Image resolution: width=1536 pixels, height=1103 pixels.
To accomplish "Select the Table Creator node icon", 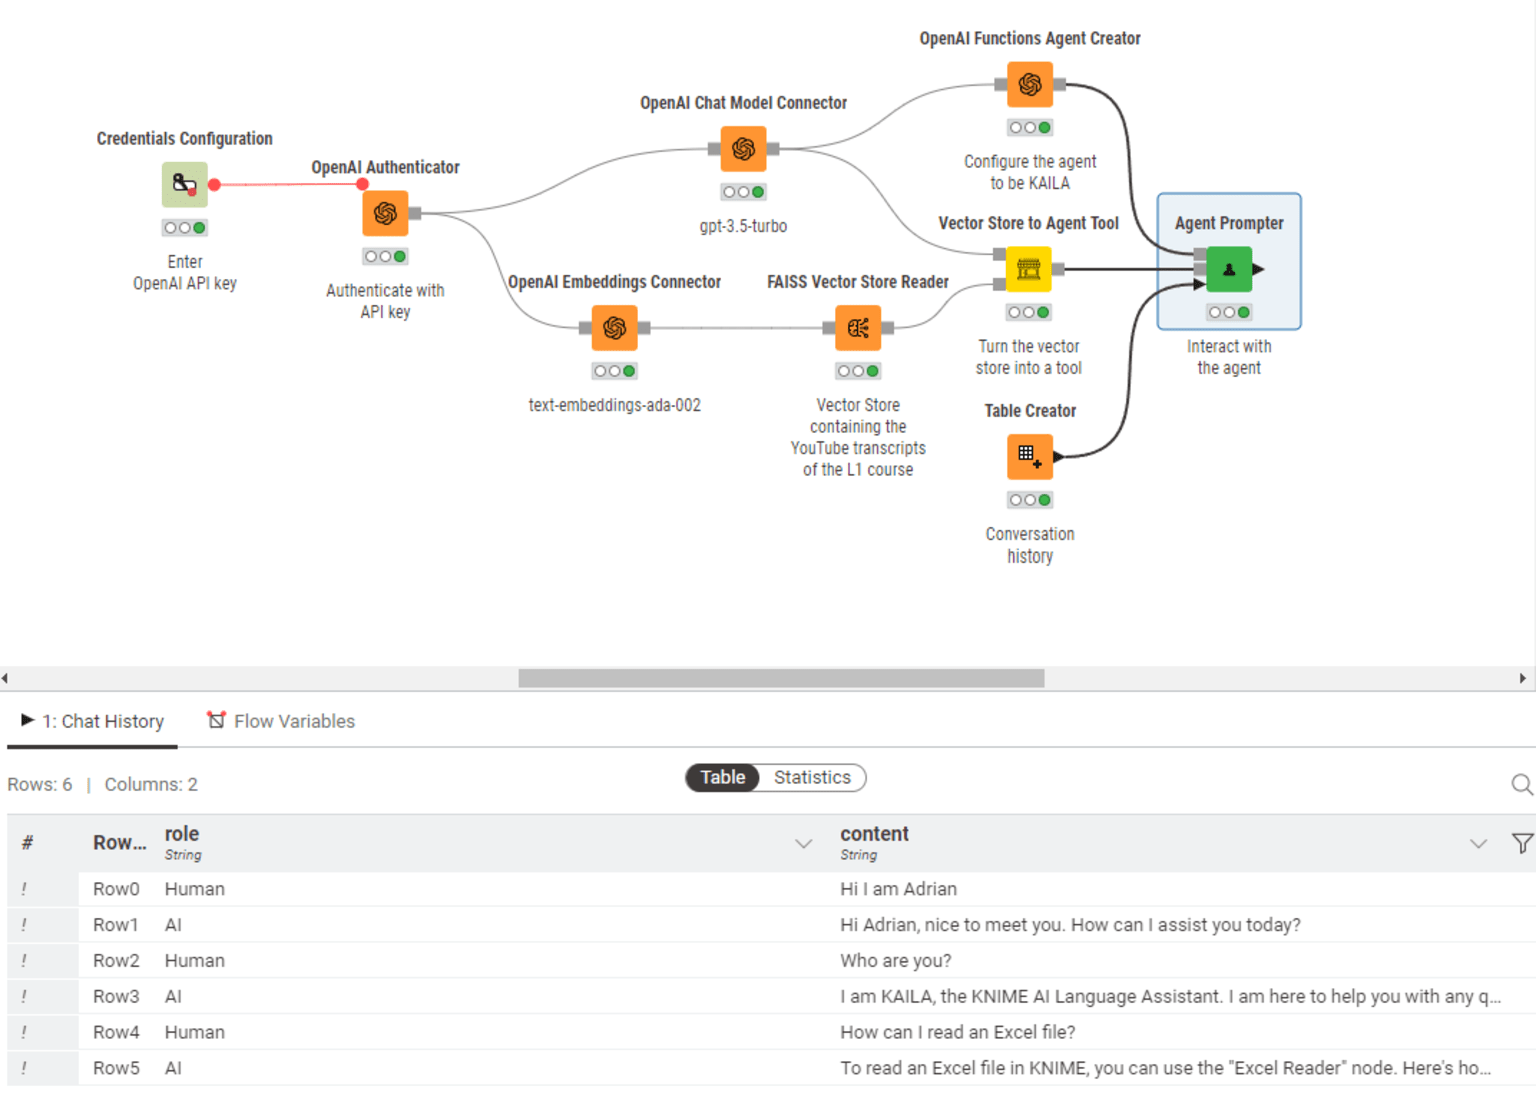I will click(x=1029, y=457).
